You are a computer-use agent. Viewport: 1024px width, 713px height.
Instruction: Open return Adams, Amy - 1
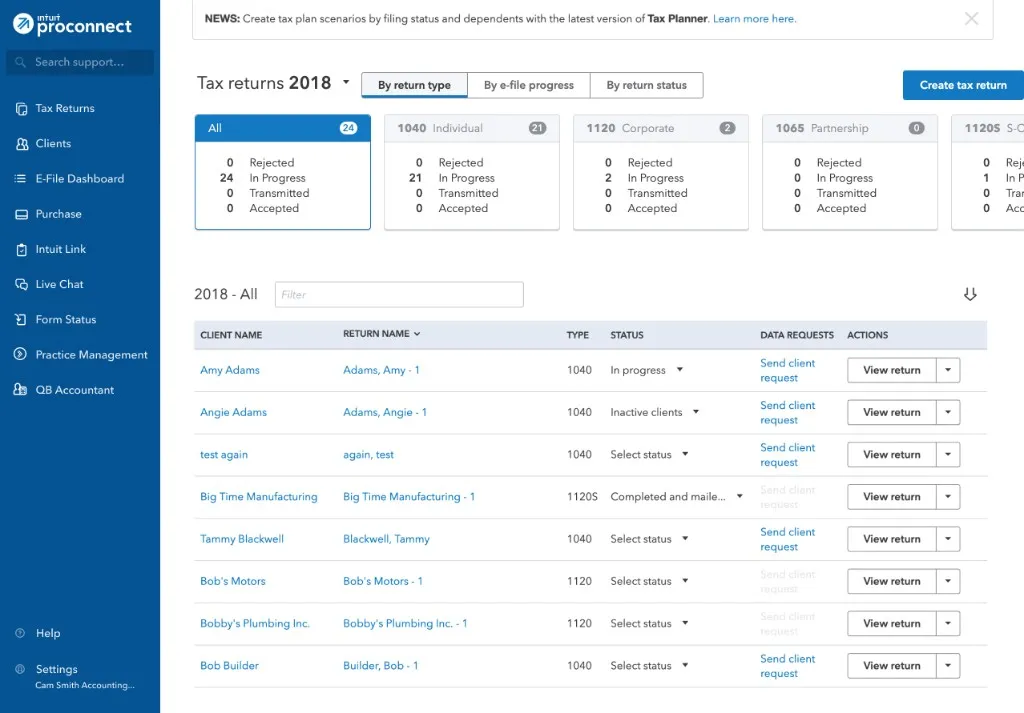pyautogui.click(x=381, y=370)
